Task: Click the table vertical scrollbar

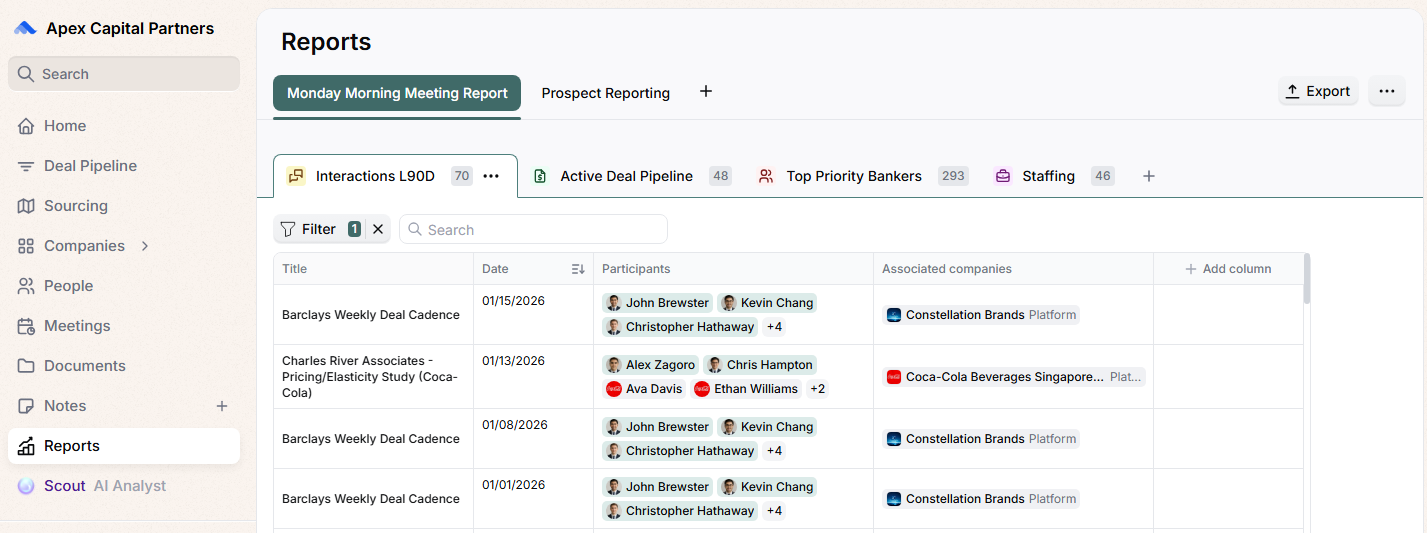Action: point(1307,278)
